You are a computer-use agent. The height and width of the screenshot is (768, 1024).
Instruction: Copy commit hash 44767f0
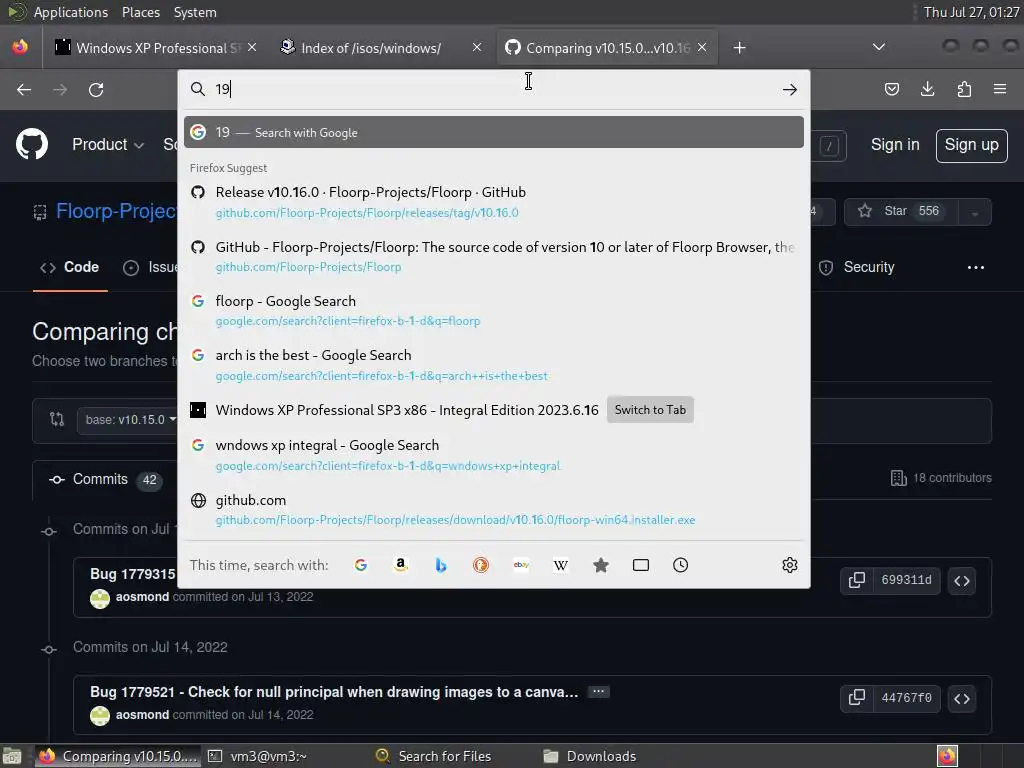[856, 698]
